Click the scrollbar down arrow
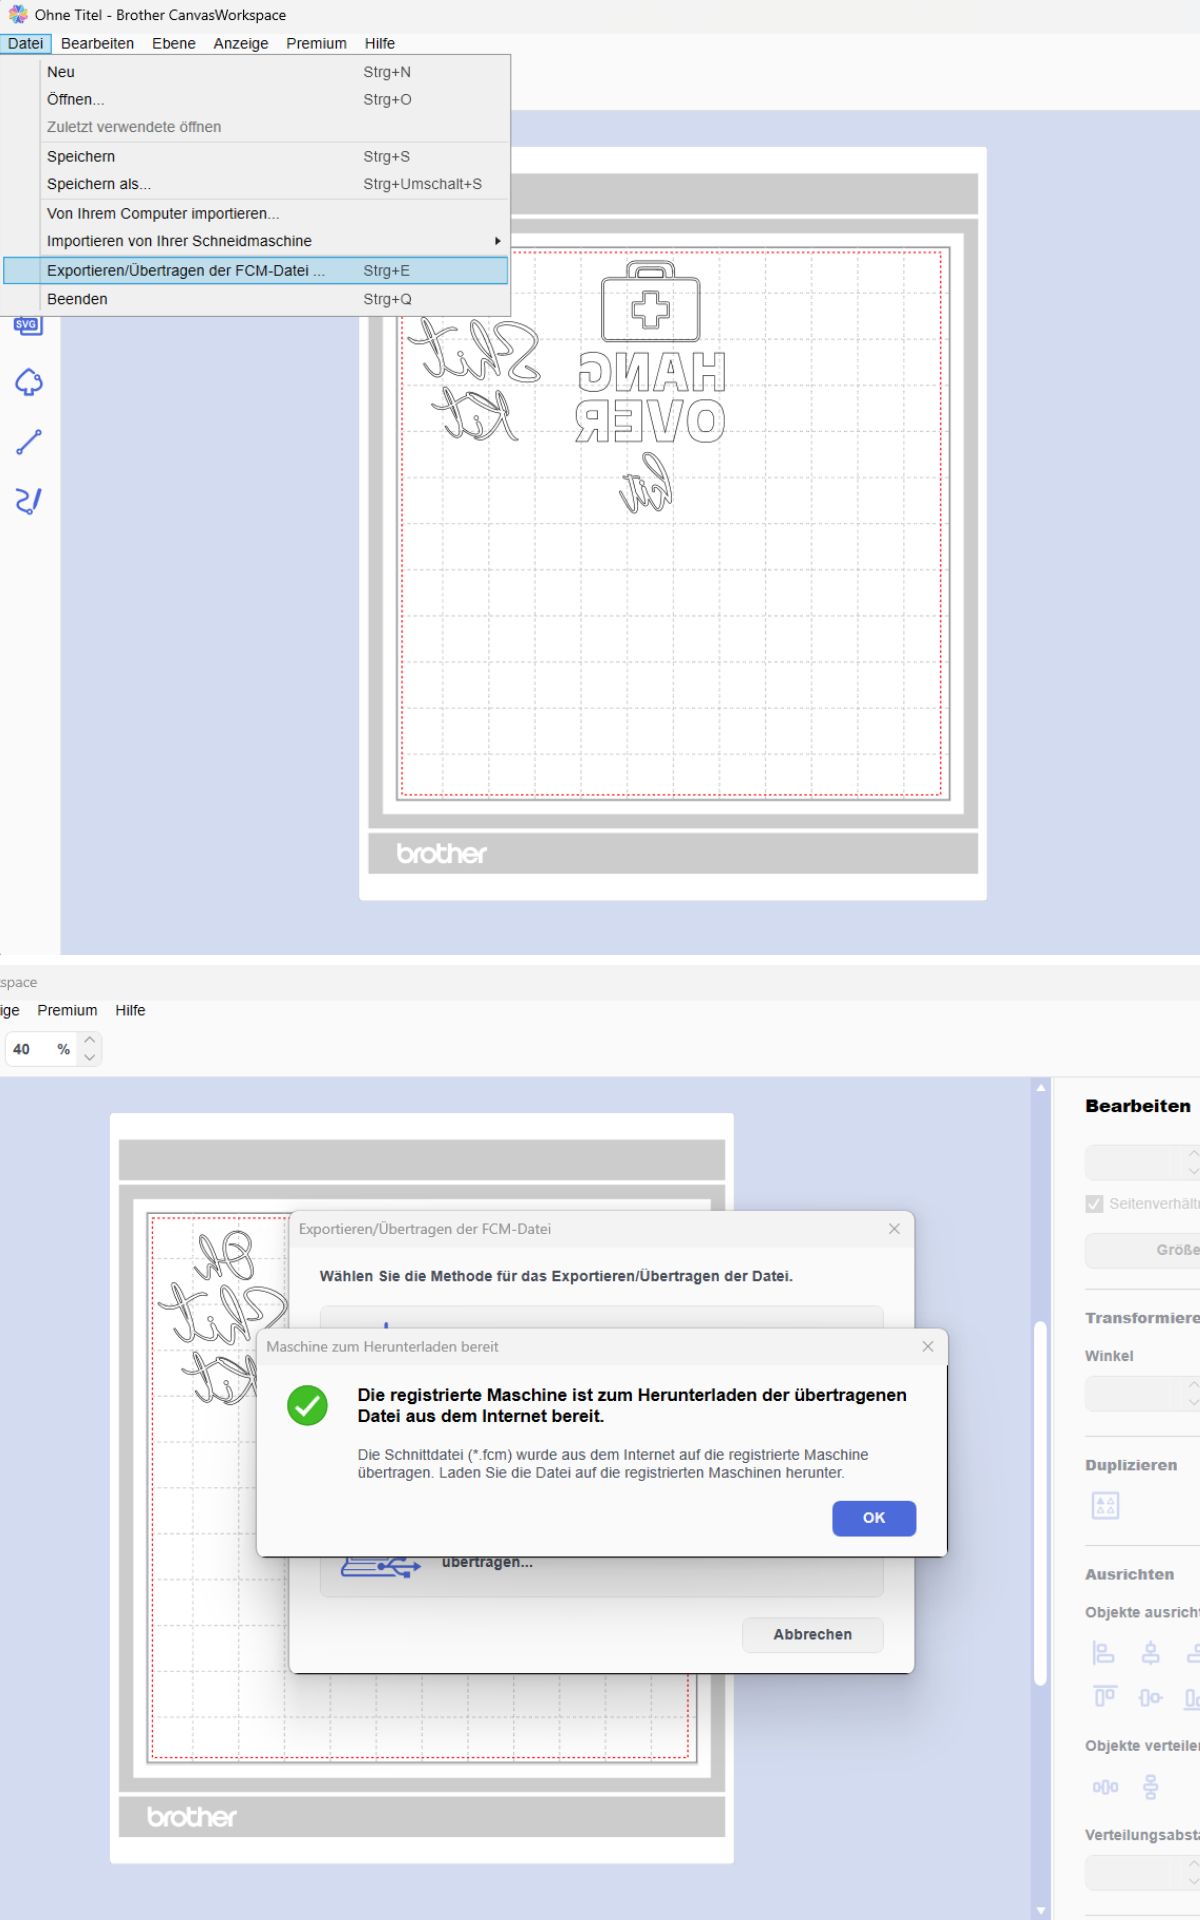The height and width of the screenshot is (1920, 1200). (x=1041, y=1910)
